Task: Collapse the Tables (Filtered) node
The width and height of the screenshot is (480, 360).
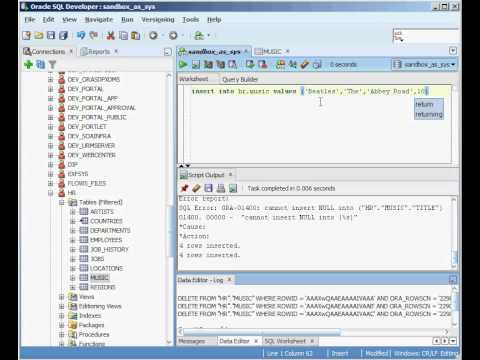Action: point(62,202)
